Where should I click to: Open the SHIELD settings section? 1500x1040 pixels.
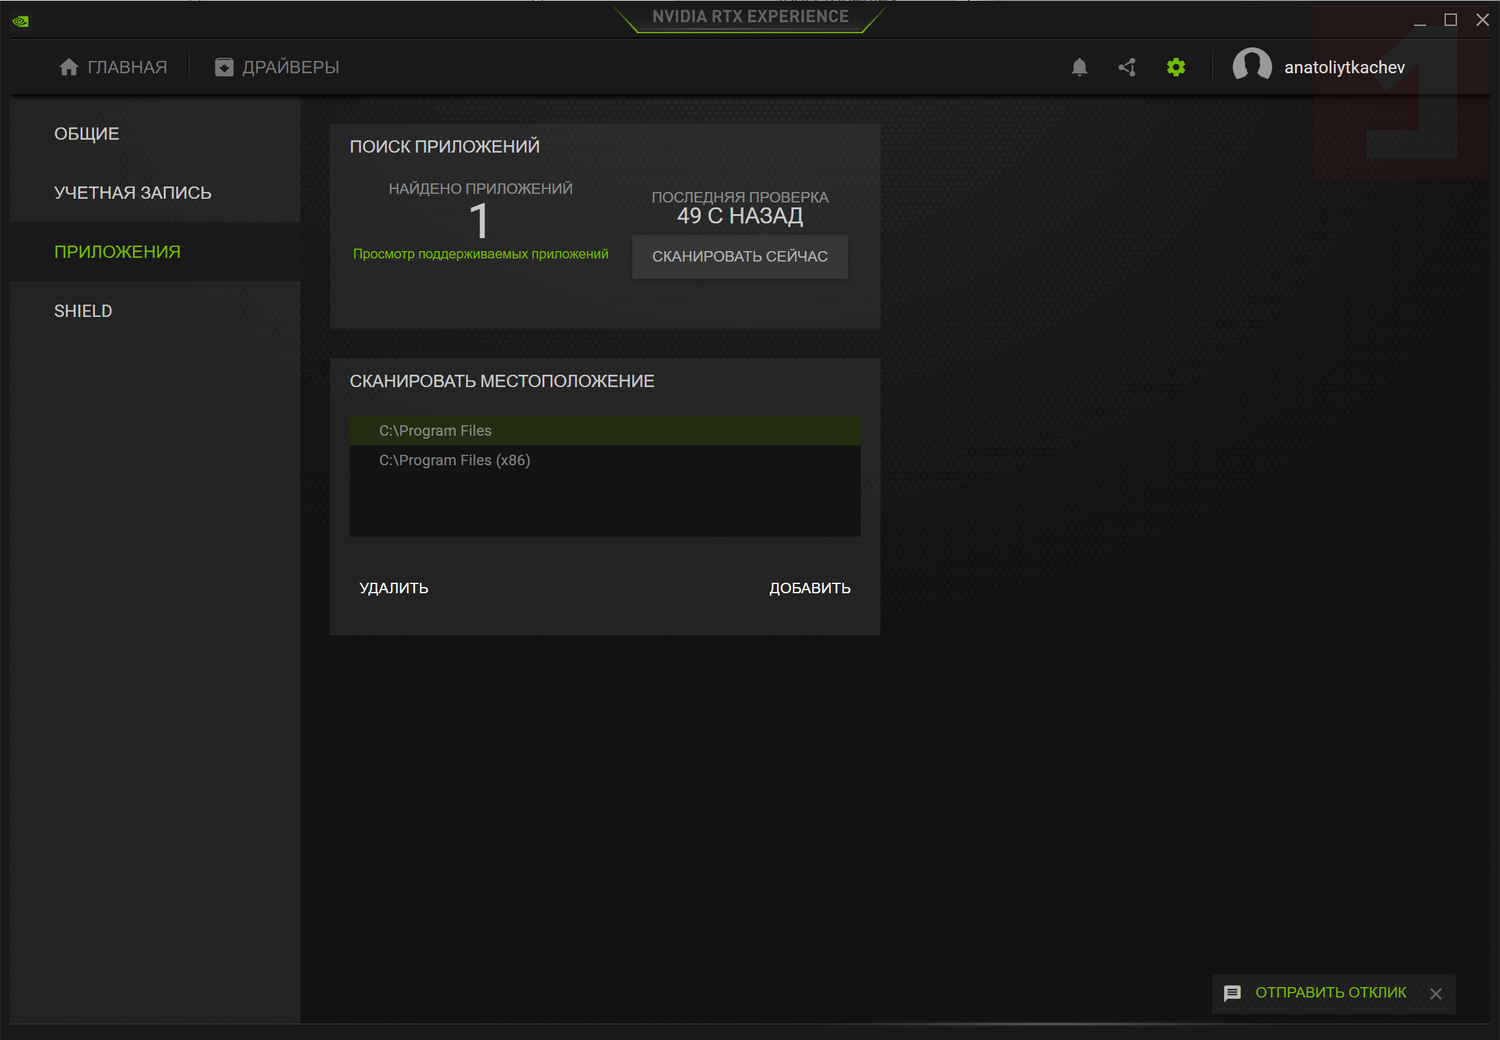coord(155,311)
